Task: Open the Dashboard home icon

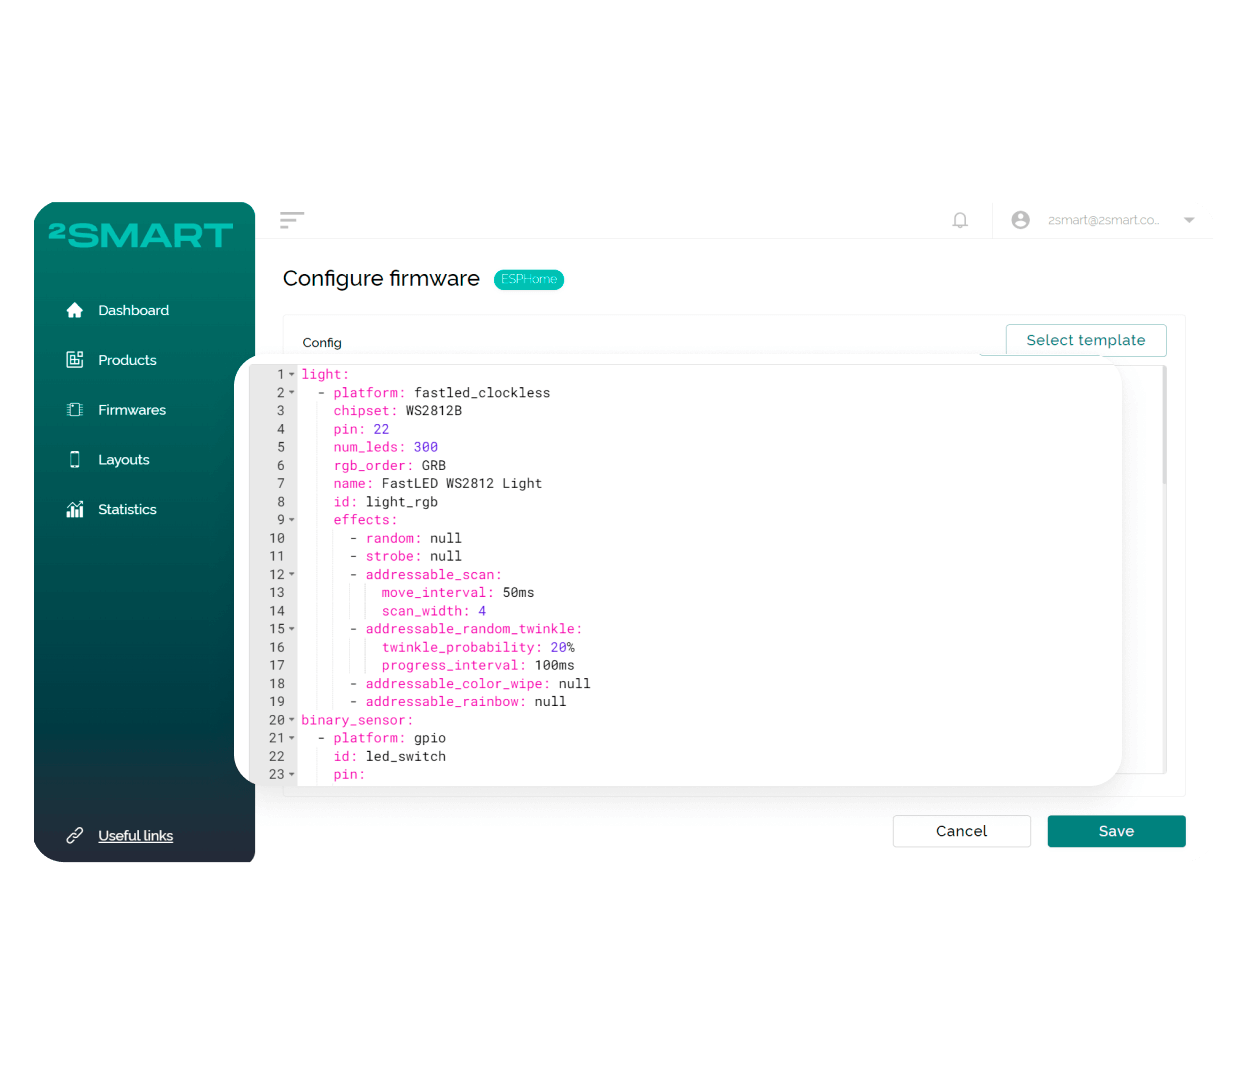Action: (74, 310)
